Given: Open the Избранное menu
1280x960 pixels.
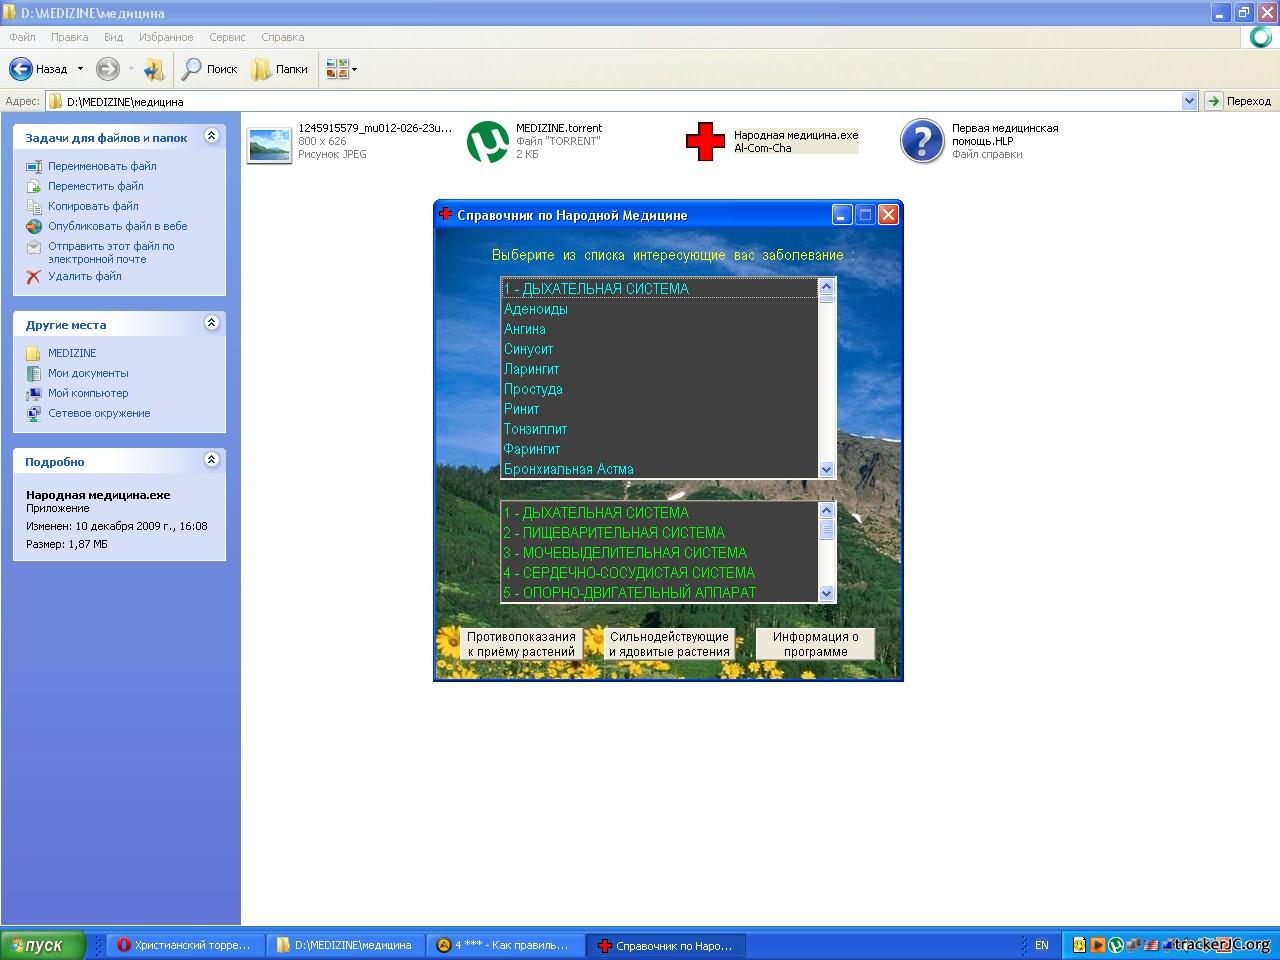Looking at the screenshot, I should click(166, 37).
